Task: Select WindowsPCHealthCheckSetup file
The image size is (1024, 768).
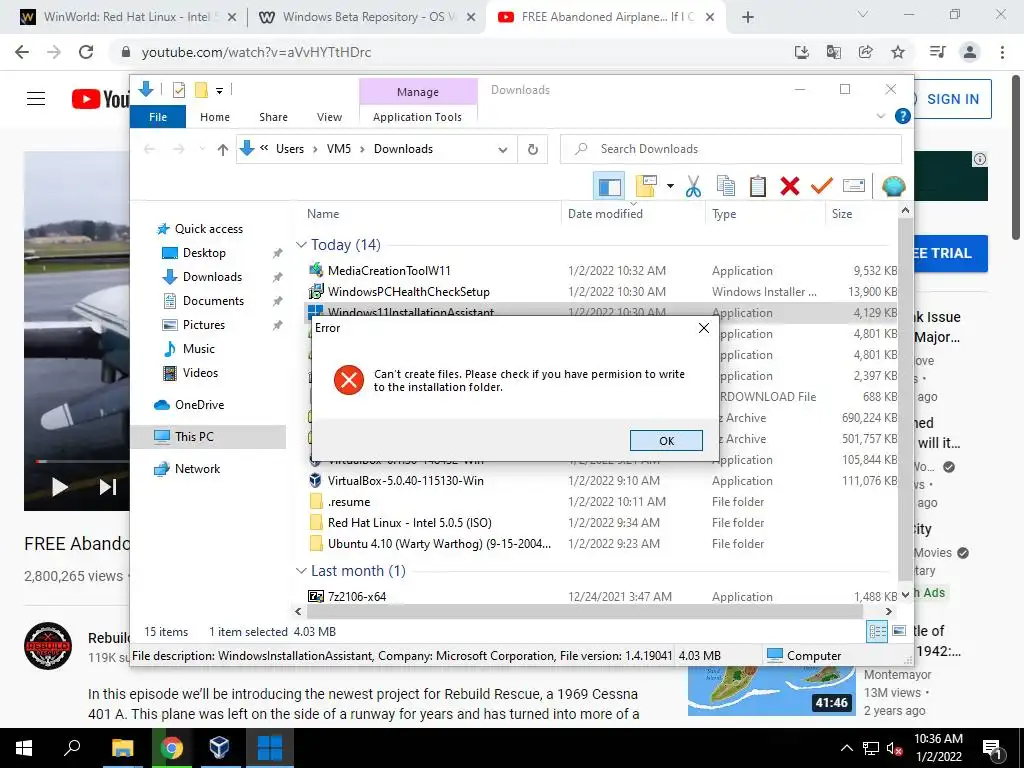Action: (408, 292)
